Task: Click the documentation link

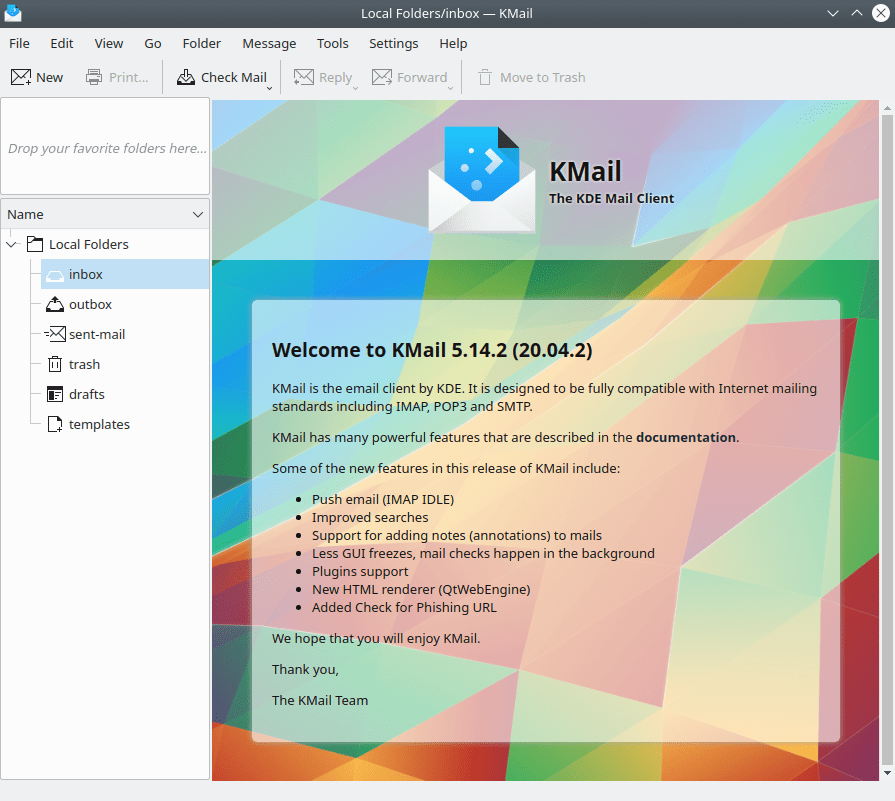Action: [x=685, y=437]
